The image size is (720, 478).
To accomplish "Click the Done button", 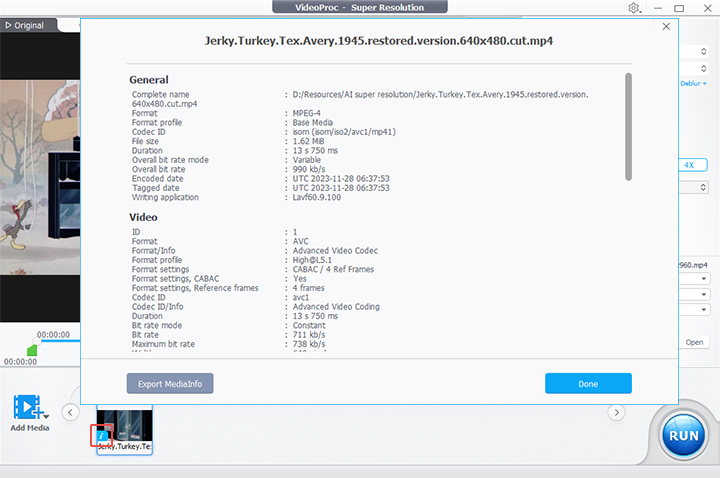I will [588, 383].
